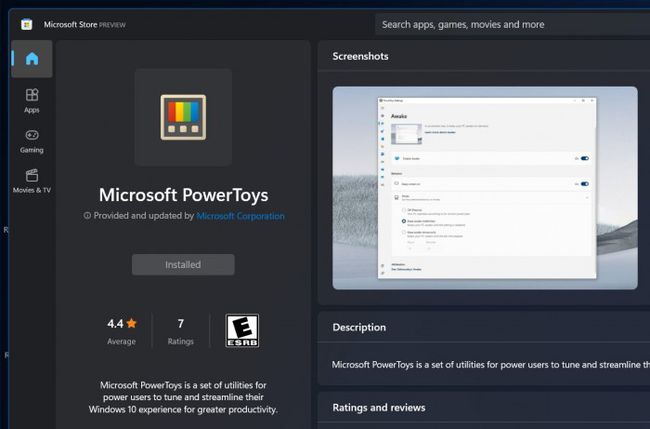This screenshot has width=650, height=429.
Task: Click the PowerToys app icon
Action: pyautogui.click(x=183, y=117)
